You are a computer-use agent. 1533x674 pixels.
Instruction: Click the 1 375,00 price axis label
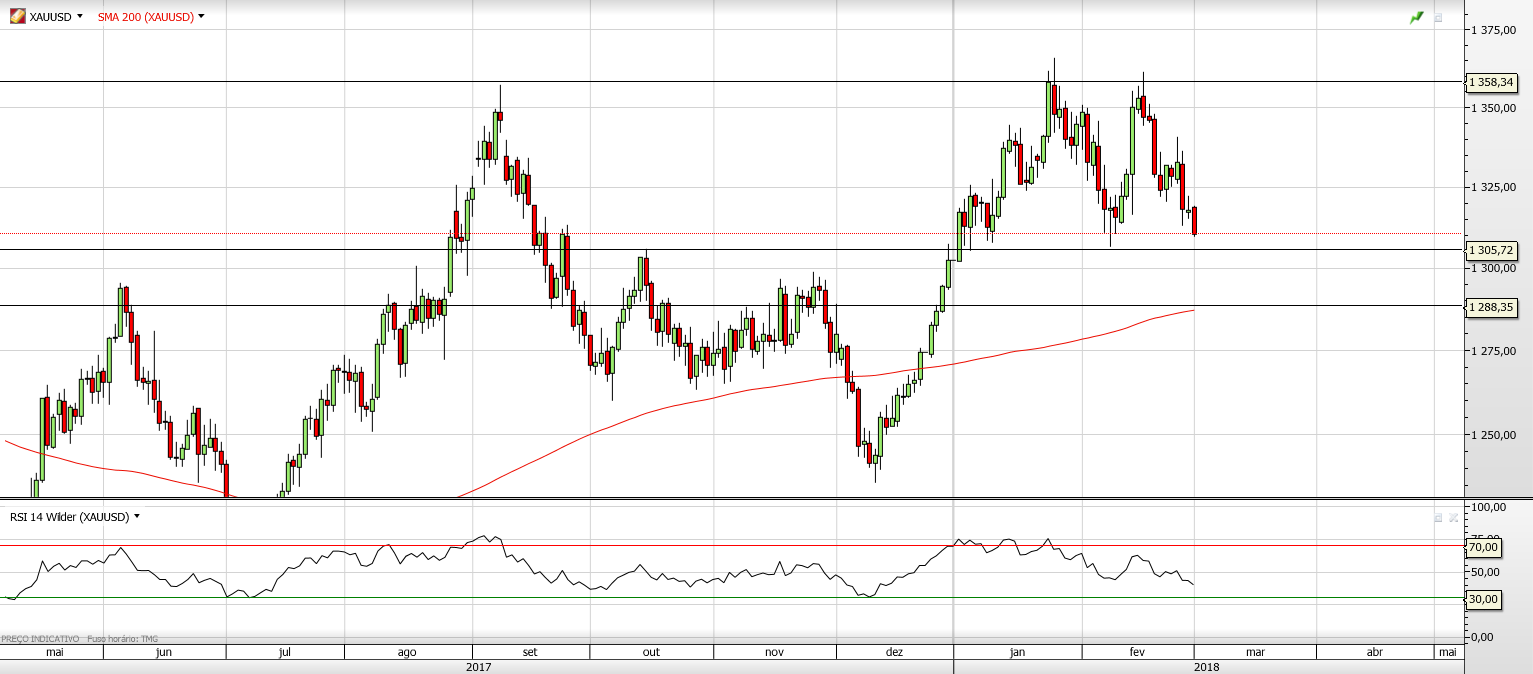tap(1494, 31)
